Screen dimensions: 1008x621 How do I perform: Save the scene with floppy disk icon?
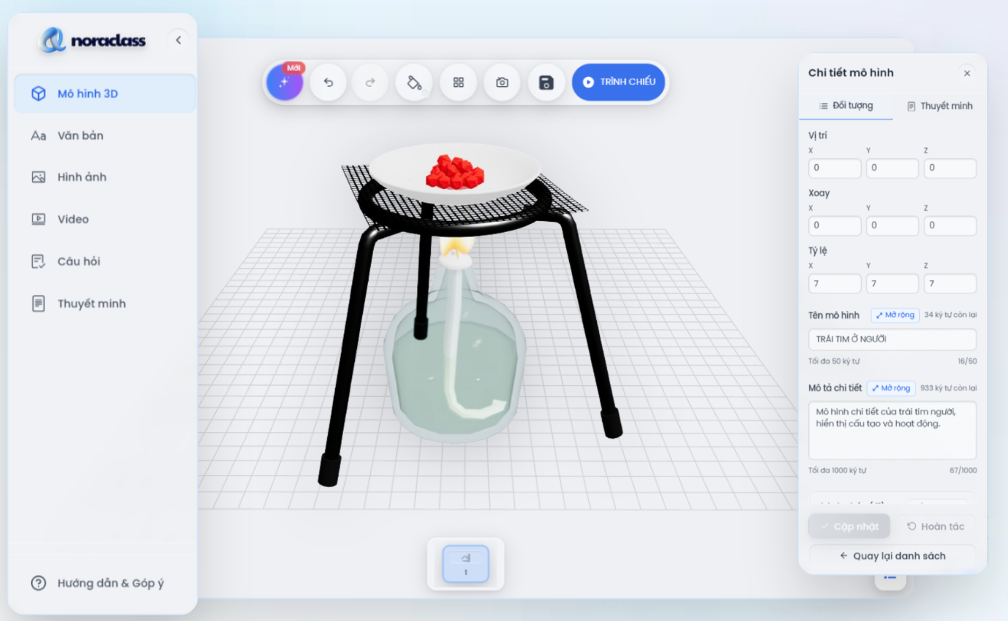[x=546, y=82]
